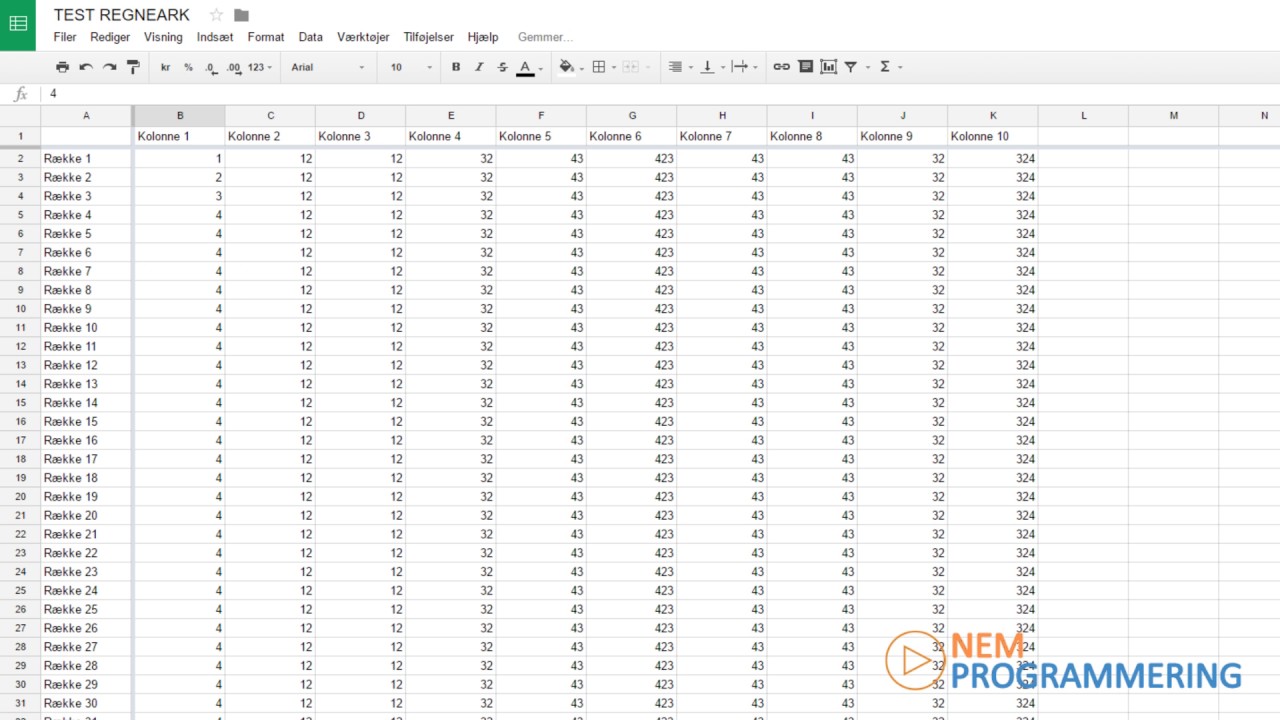Click the 'Række 30' cell
The width and height of the screenshot is (1280, 720).
(86, 703)
